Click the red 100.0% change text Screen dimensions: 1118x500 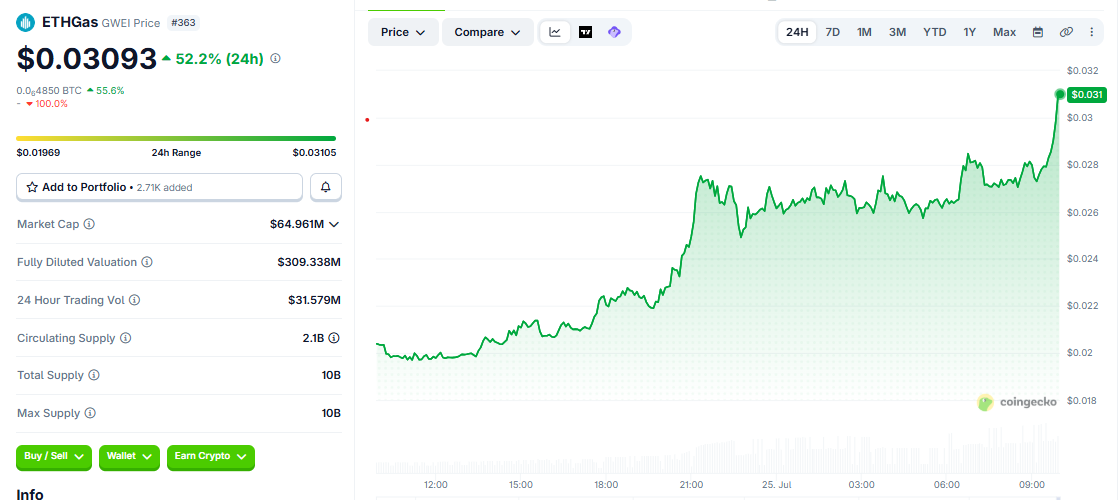tap(51, 103)
